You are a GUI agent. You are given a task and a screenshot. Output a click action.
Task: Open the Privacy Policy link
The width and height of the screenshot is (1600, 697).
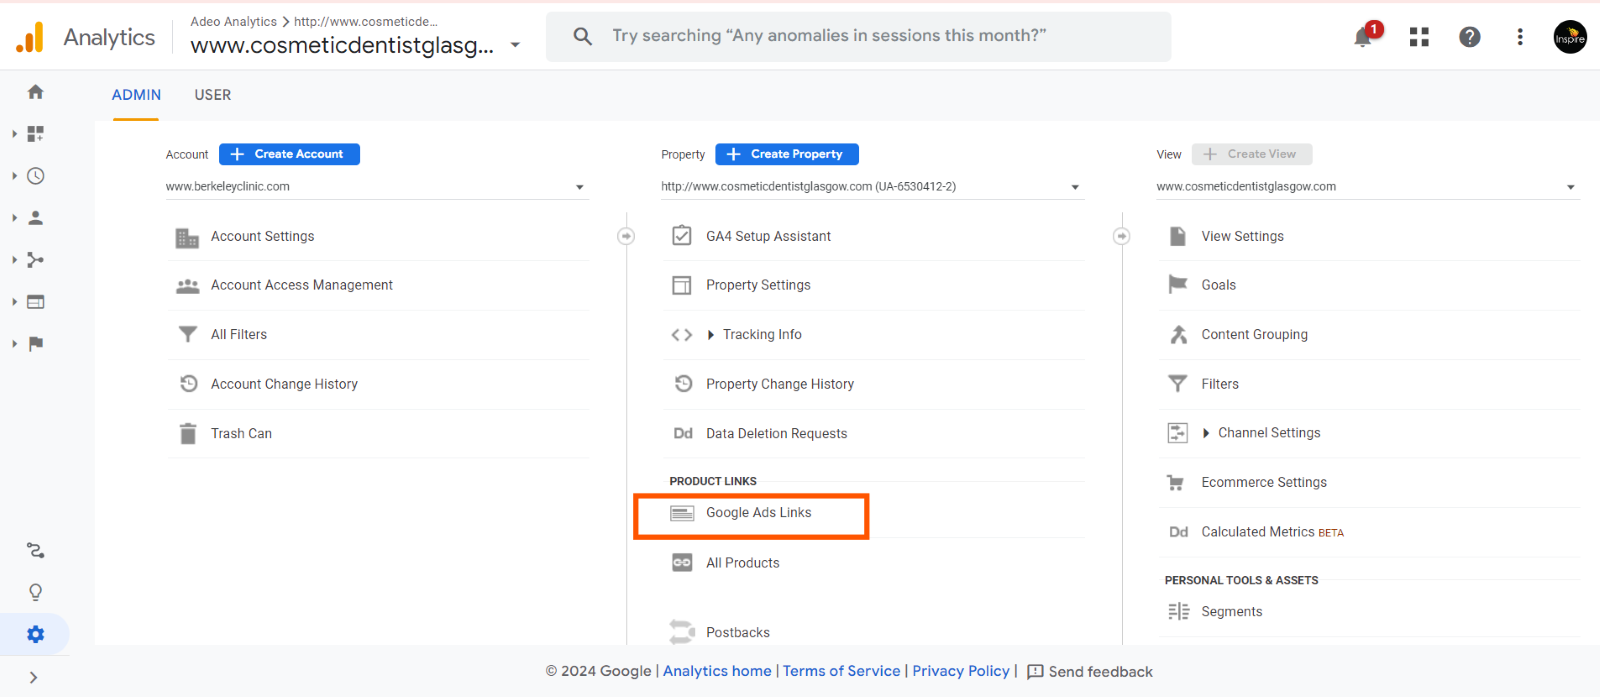pyautogui.click(x=961, y=672)
